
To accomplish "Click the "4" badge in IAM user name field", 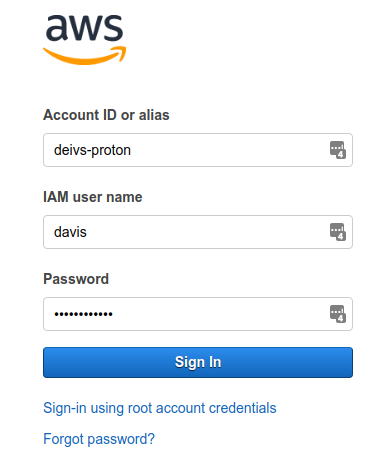I will pos(341,236).
